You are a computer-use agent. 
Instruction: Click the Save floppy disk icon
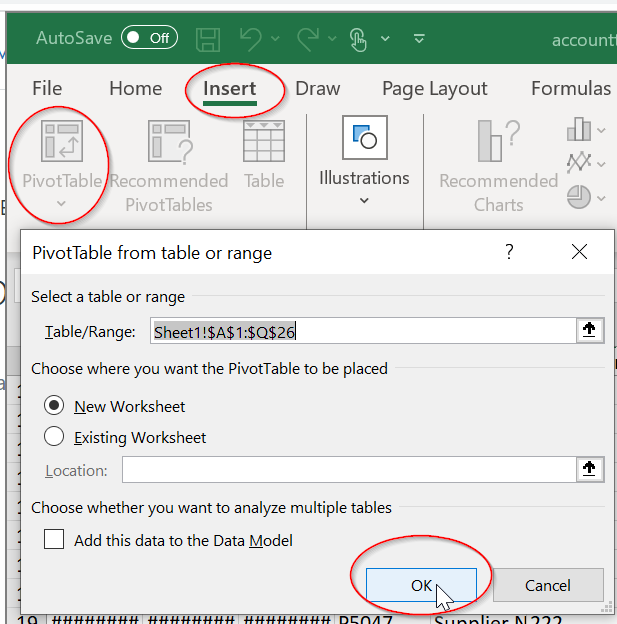tap(208, 39)
